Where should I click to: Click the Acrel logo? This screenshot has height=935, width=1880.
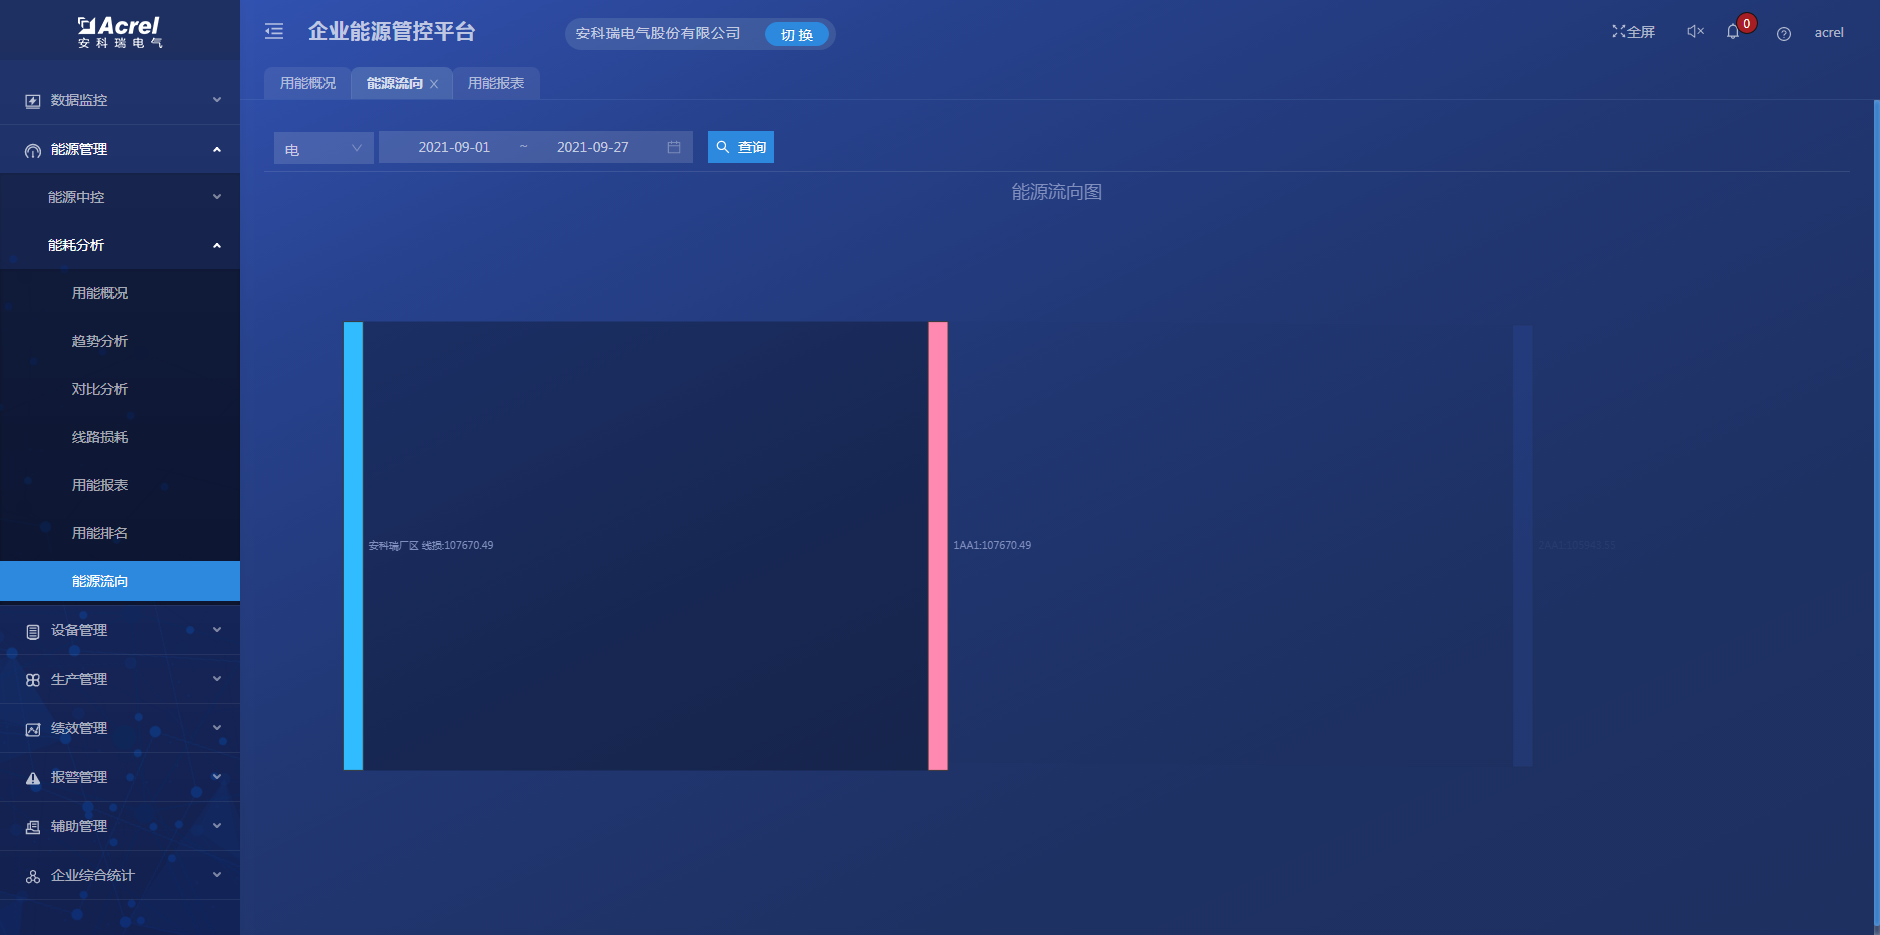point(120,32)
